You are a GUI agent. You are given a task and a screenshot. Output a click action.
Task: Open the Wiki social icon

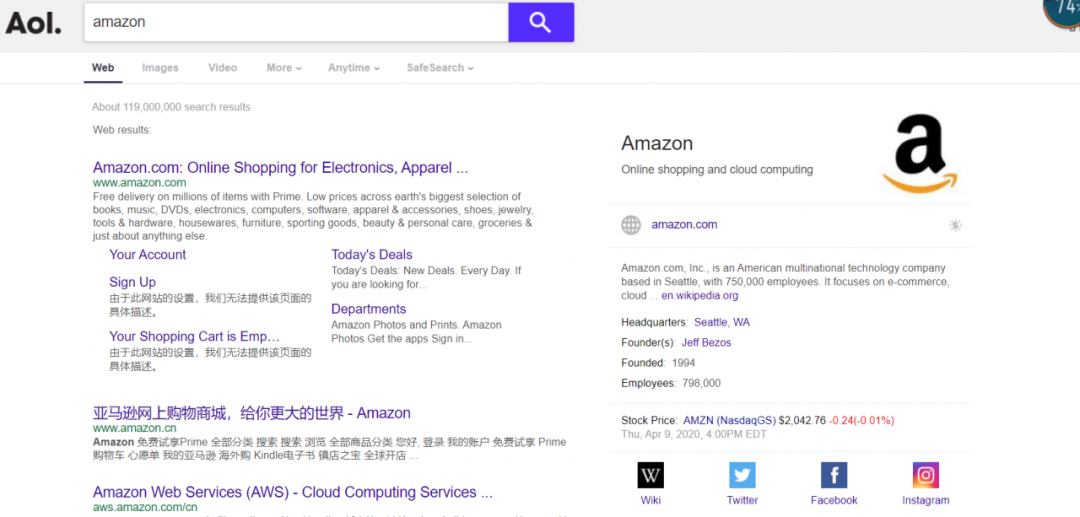click(650, 475)
